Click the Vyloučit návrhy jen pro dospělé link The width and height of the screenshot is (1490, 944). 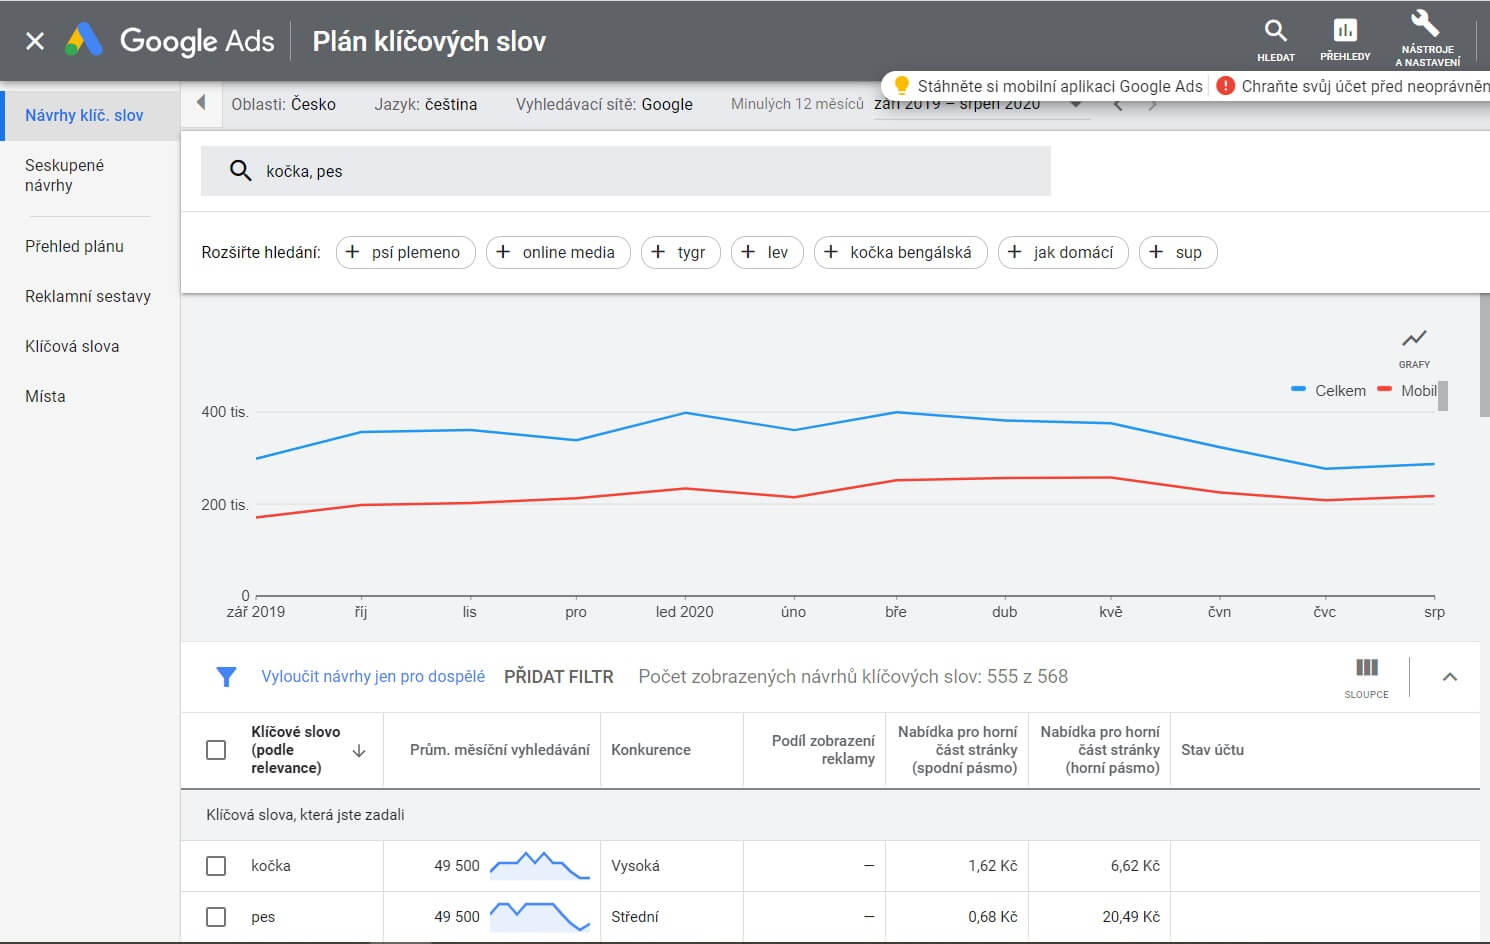373,677
